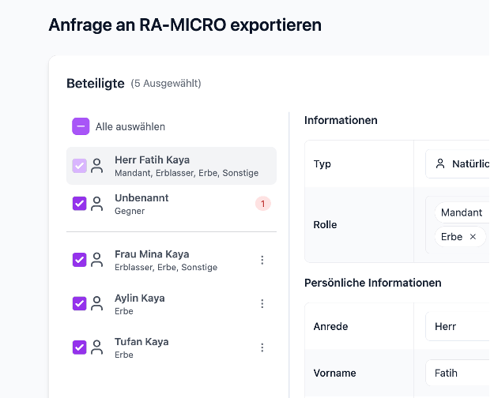Select the Herr Fatih Kaya name text

(152, 160)
